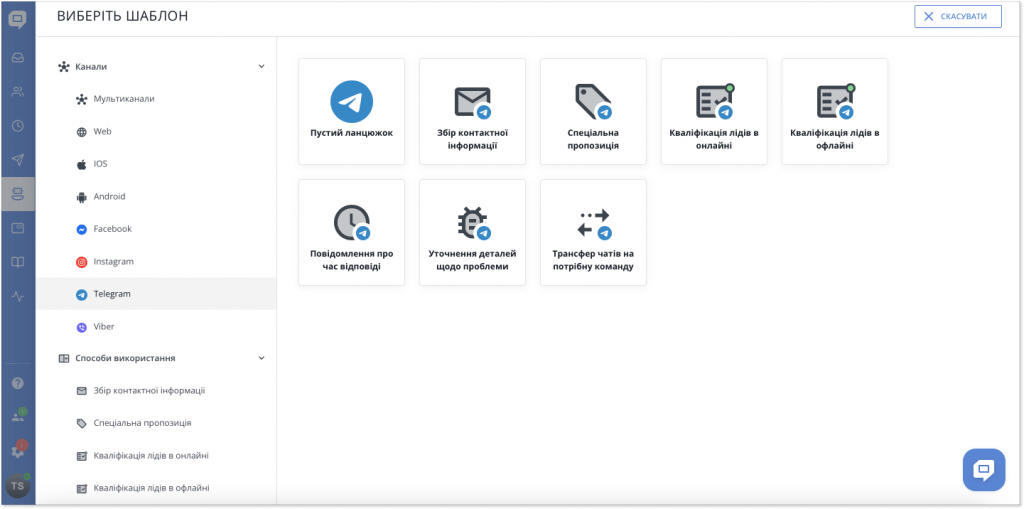The width and height of the screenshot is (1024, 509).
Task: Open the book knowledge base icon in sidebar
Action: coord(18,262)
